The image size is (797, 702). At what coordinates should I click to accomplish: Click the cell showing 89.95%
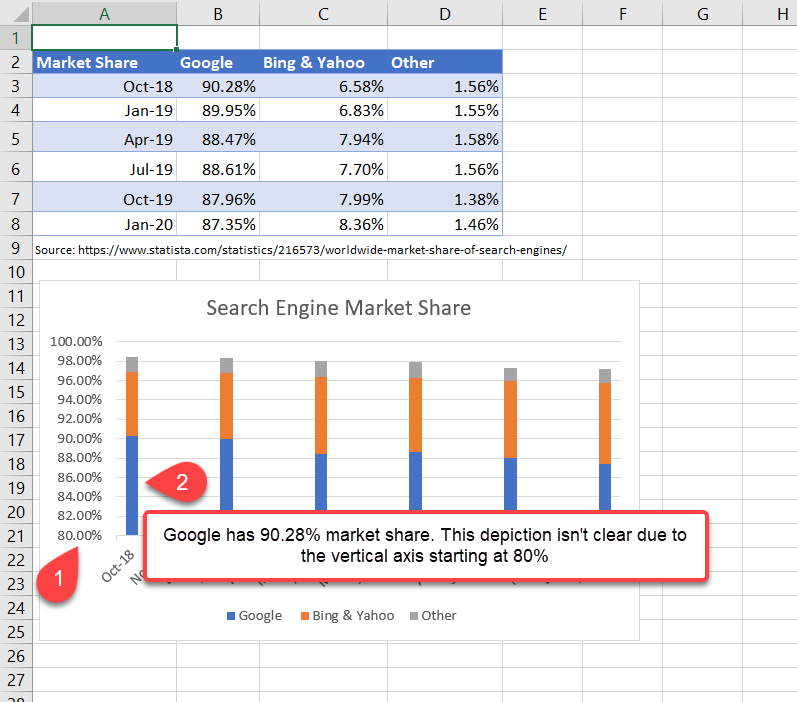pos(218,110)
